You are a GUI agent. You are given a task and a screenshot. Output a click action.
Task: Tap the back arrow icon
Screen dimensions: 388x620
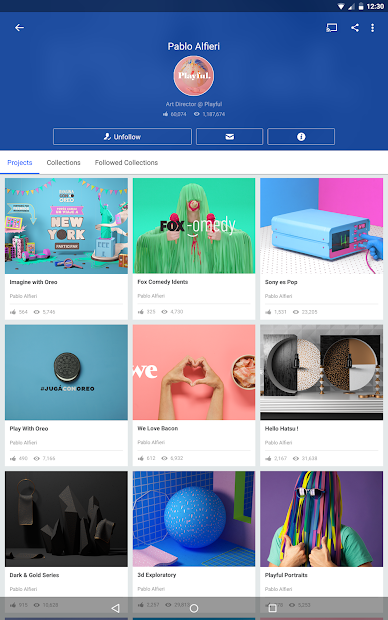19,28
